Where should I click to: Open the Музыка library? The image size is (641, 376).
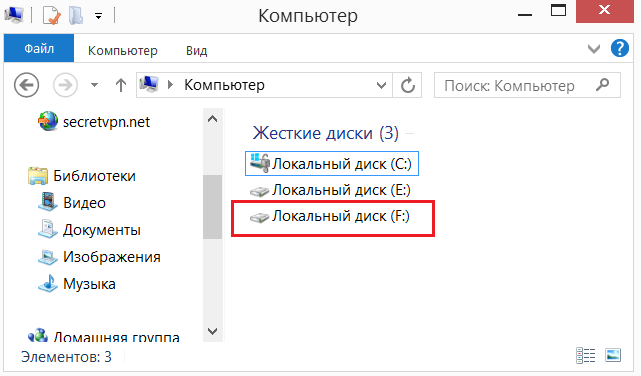tap(89, 284)
